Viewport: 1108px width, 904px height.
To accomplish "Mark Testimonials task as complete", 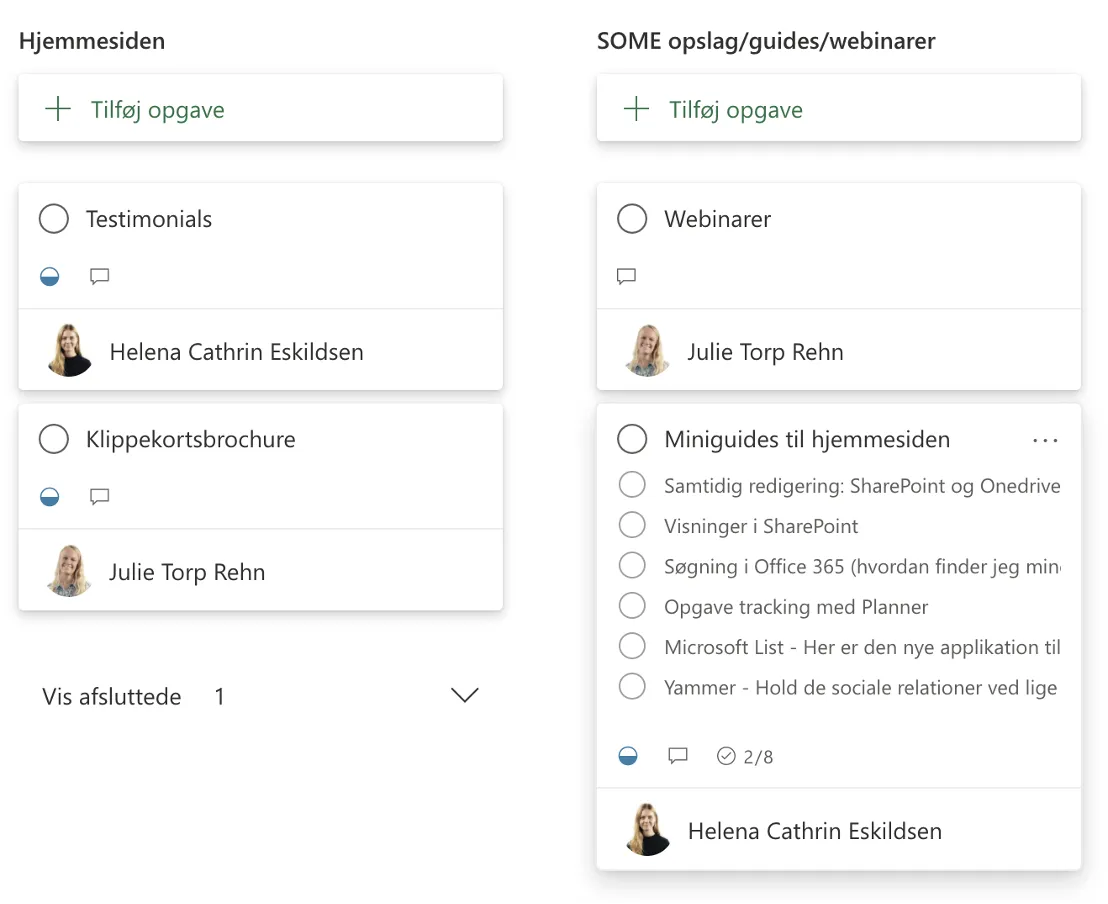I will click(54, 219).
